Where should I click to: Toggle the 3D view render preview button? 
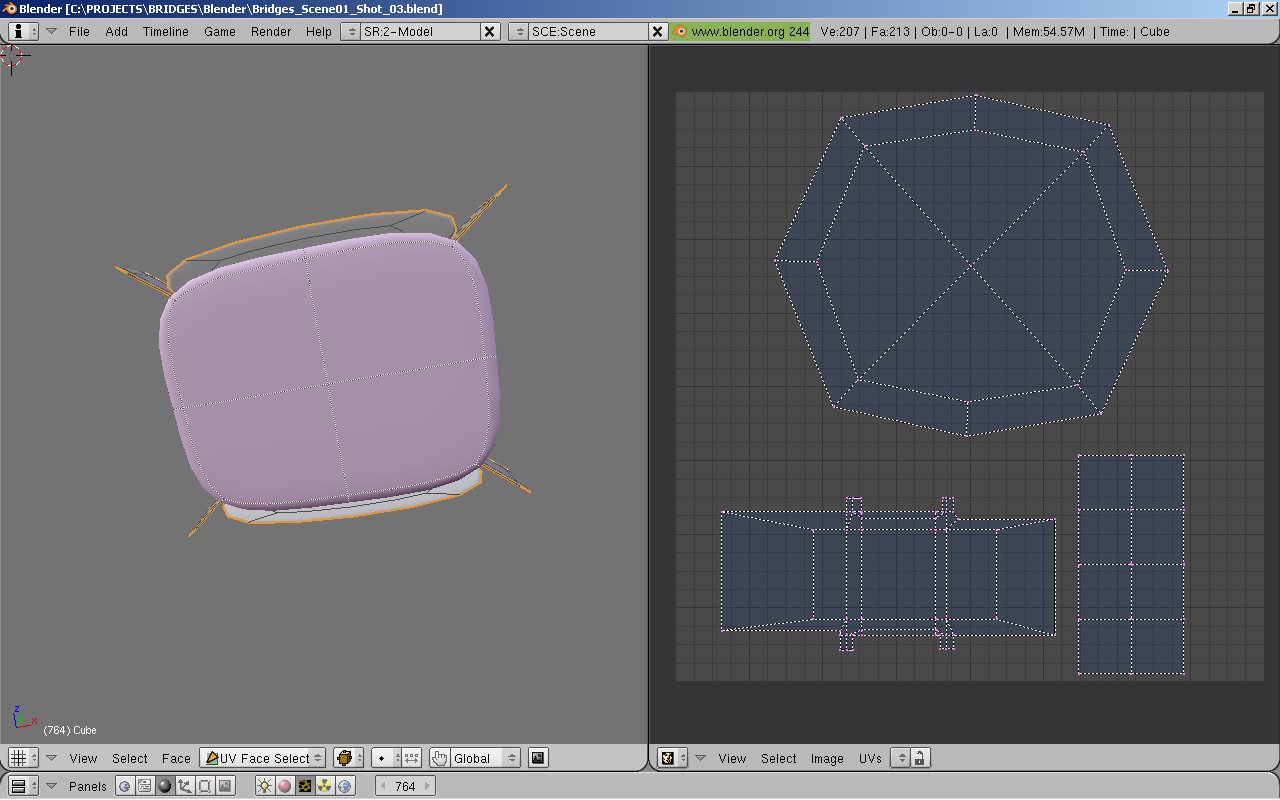(538, 758)
